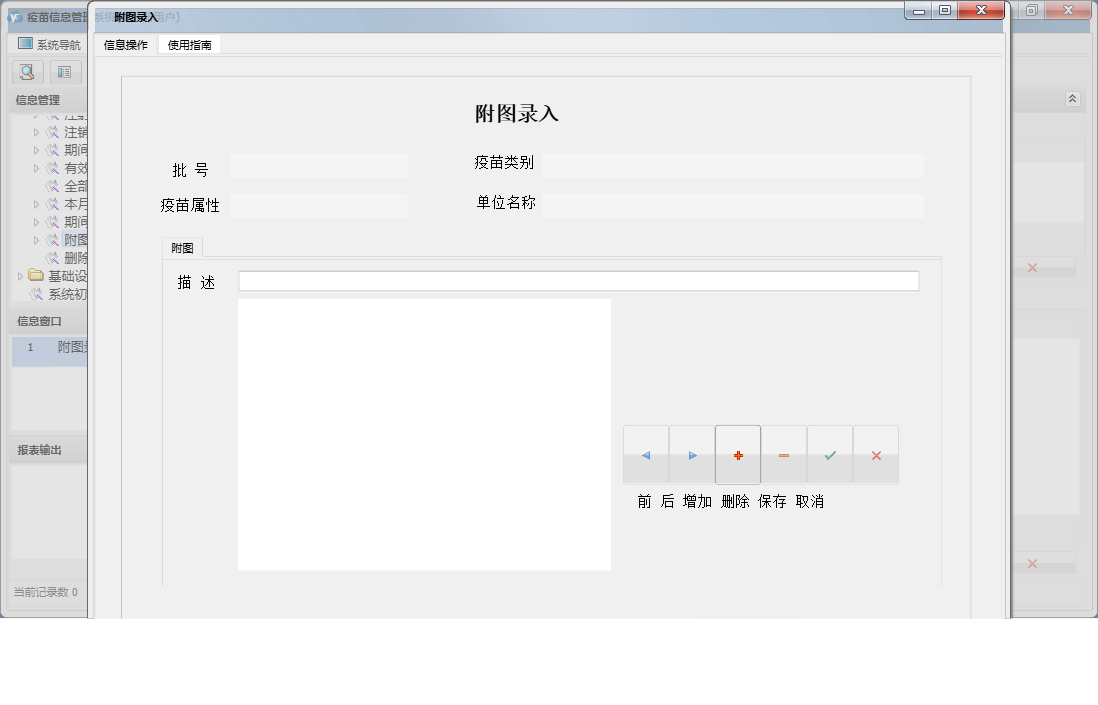Image resolution: width=1098 pixels, height=705 pixels.
Task: Click the icon of the 系统初 tree item
Action: 36,294
